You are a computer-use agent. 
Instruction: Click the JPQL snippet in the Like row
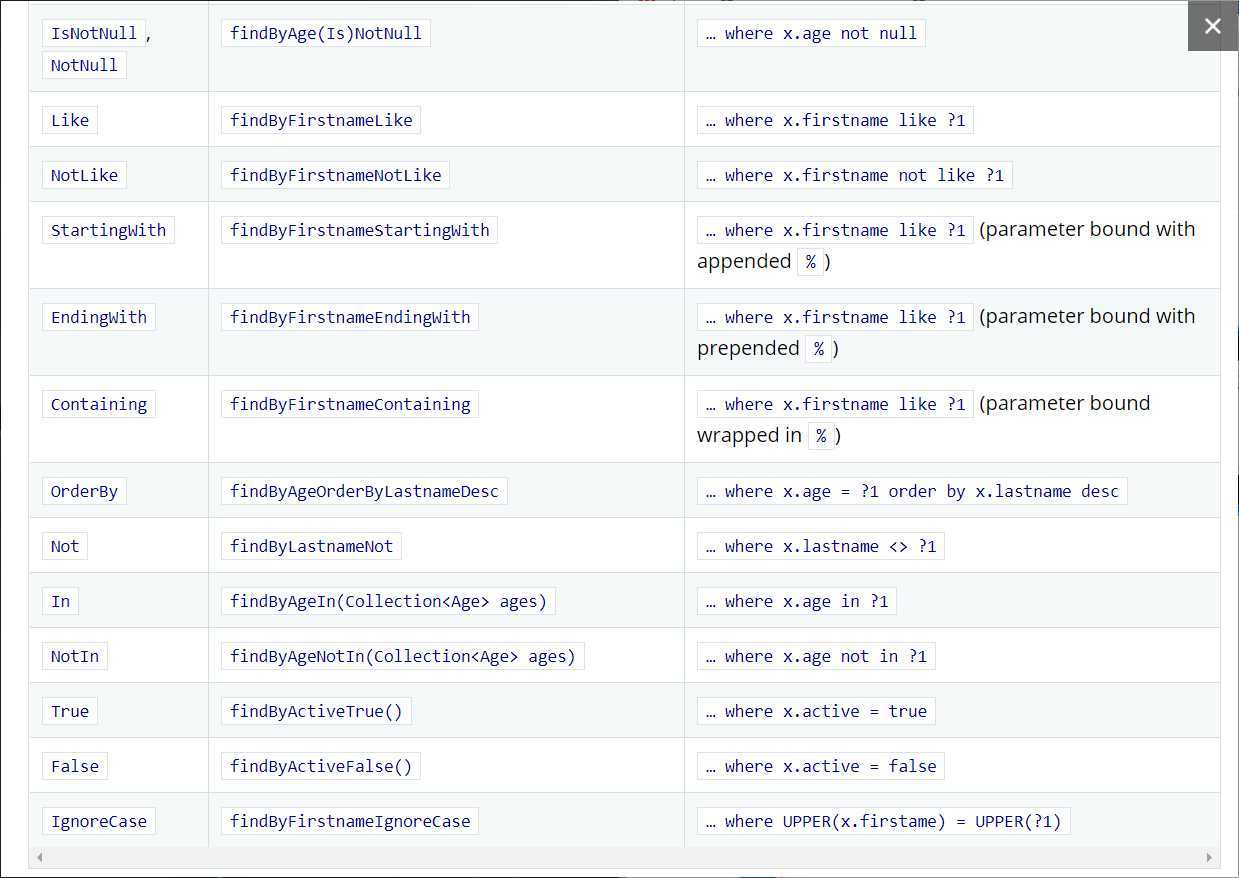[x=835, y=120]
